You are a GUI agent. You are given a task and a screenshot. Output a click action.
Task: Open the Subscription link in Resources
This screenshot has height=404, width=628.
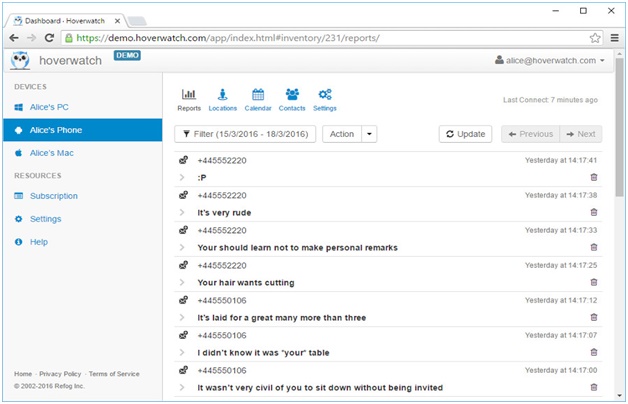(54, 196)
